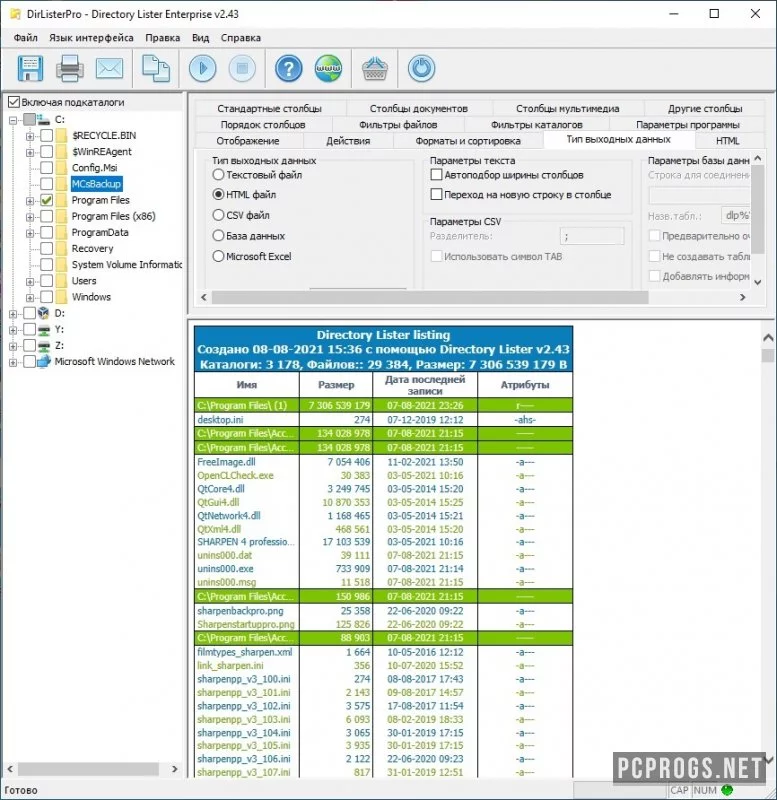
Task: Click the DirListerPro title bar app icon
Action: pos(16,14)
